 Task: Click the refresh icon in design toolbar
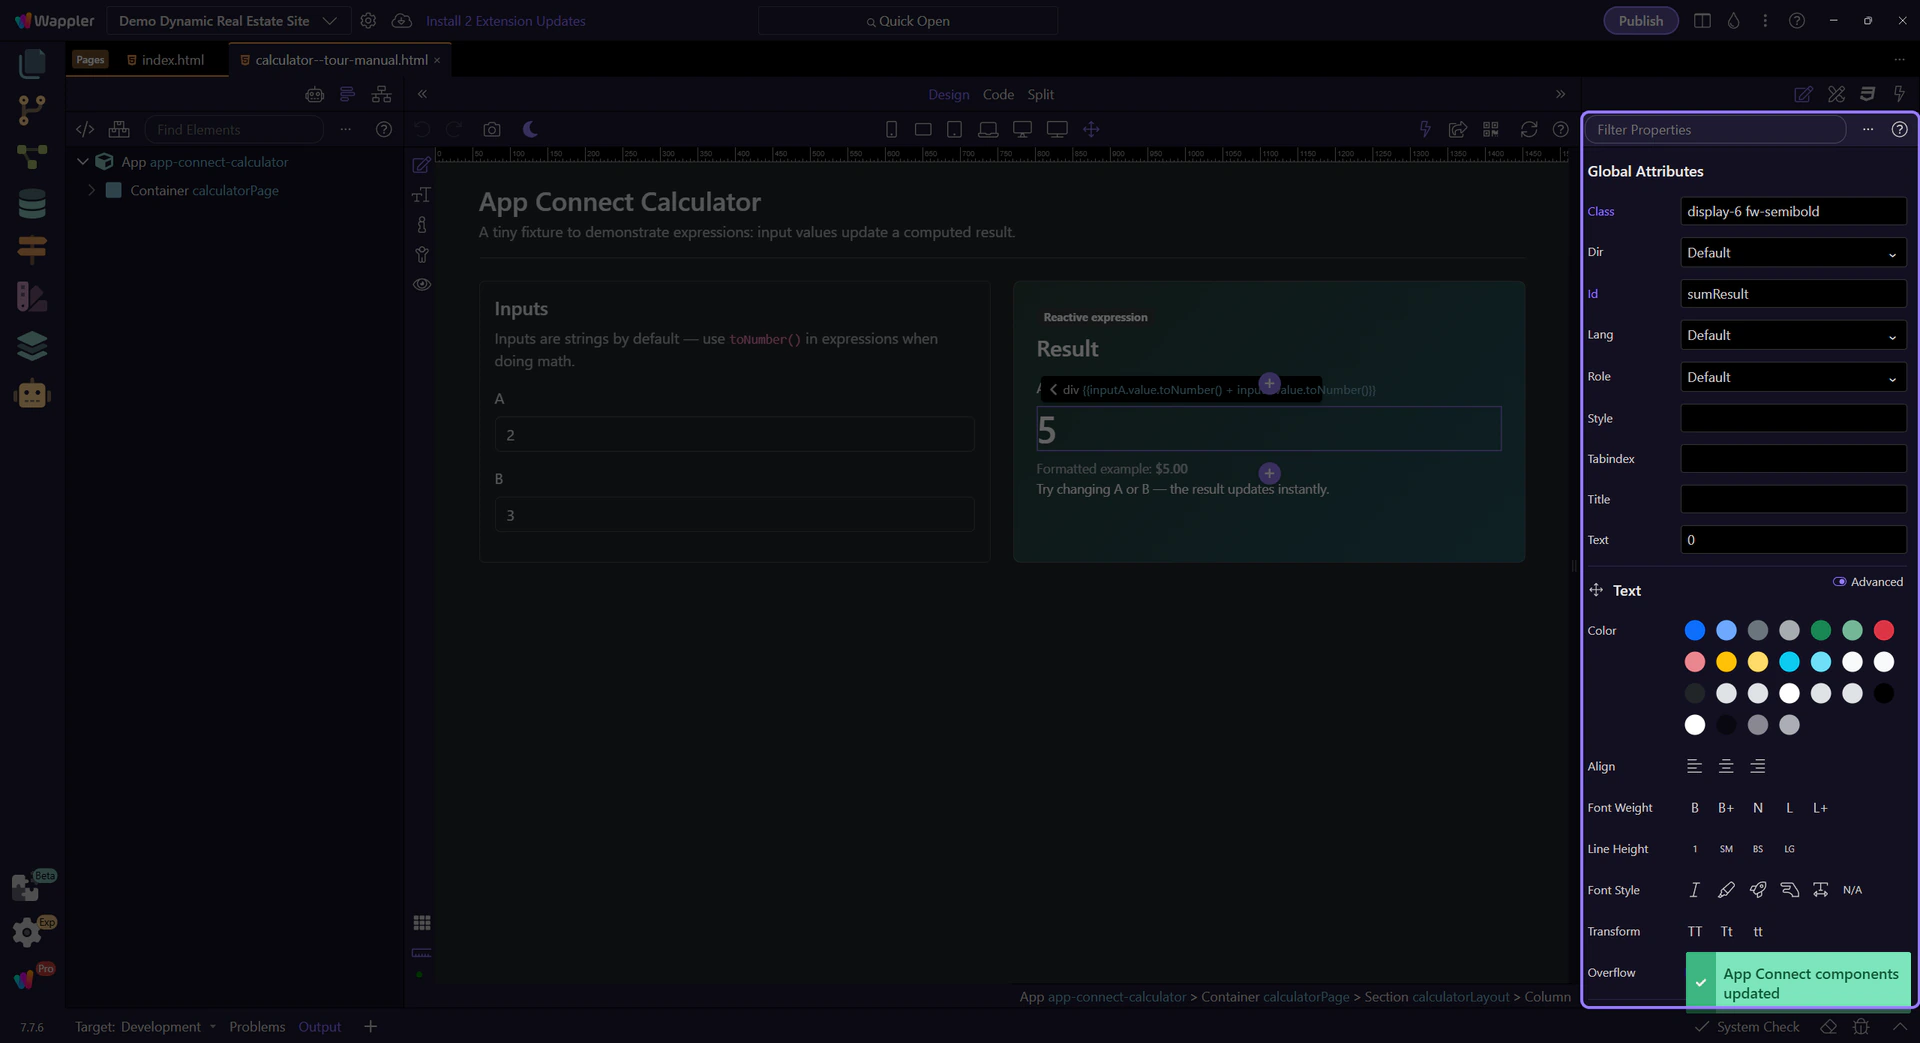(1528, 130)
